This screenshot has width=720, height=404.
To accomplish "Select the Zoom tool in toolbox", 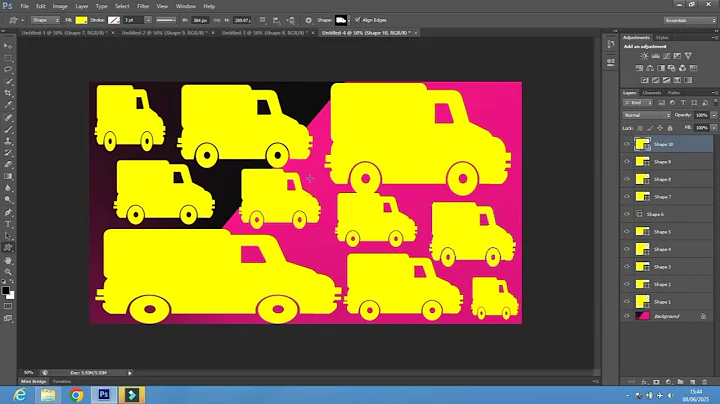I will [x=8, y=272].
